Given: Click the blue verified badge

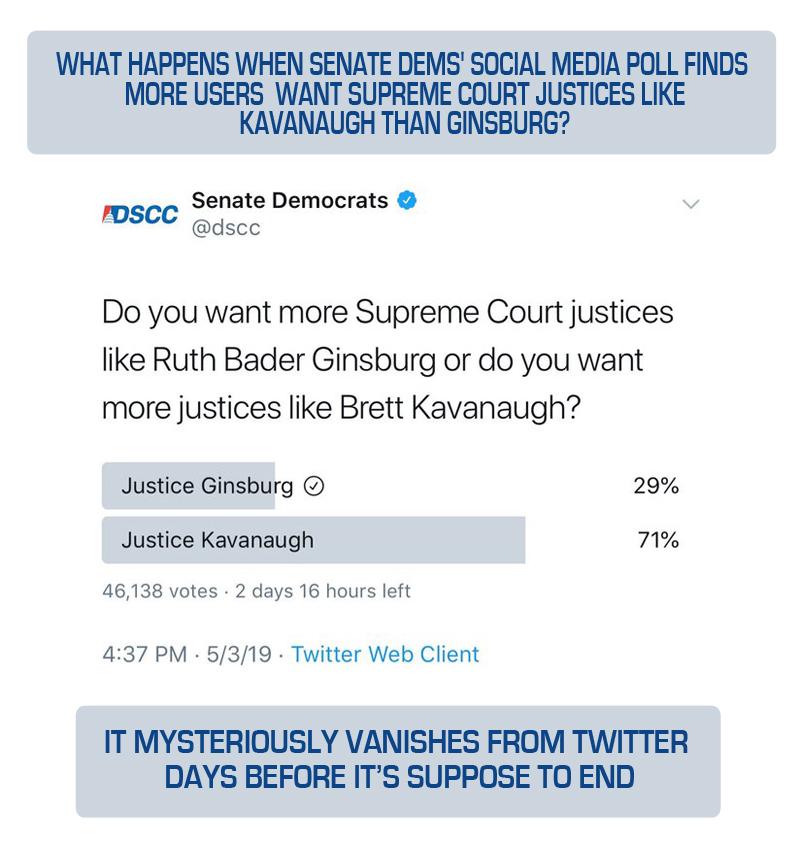Looking at the screenshot, I should point(407,200).
